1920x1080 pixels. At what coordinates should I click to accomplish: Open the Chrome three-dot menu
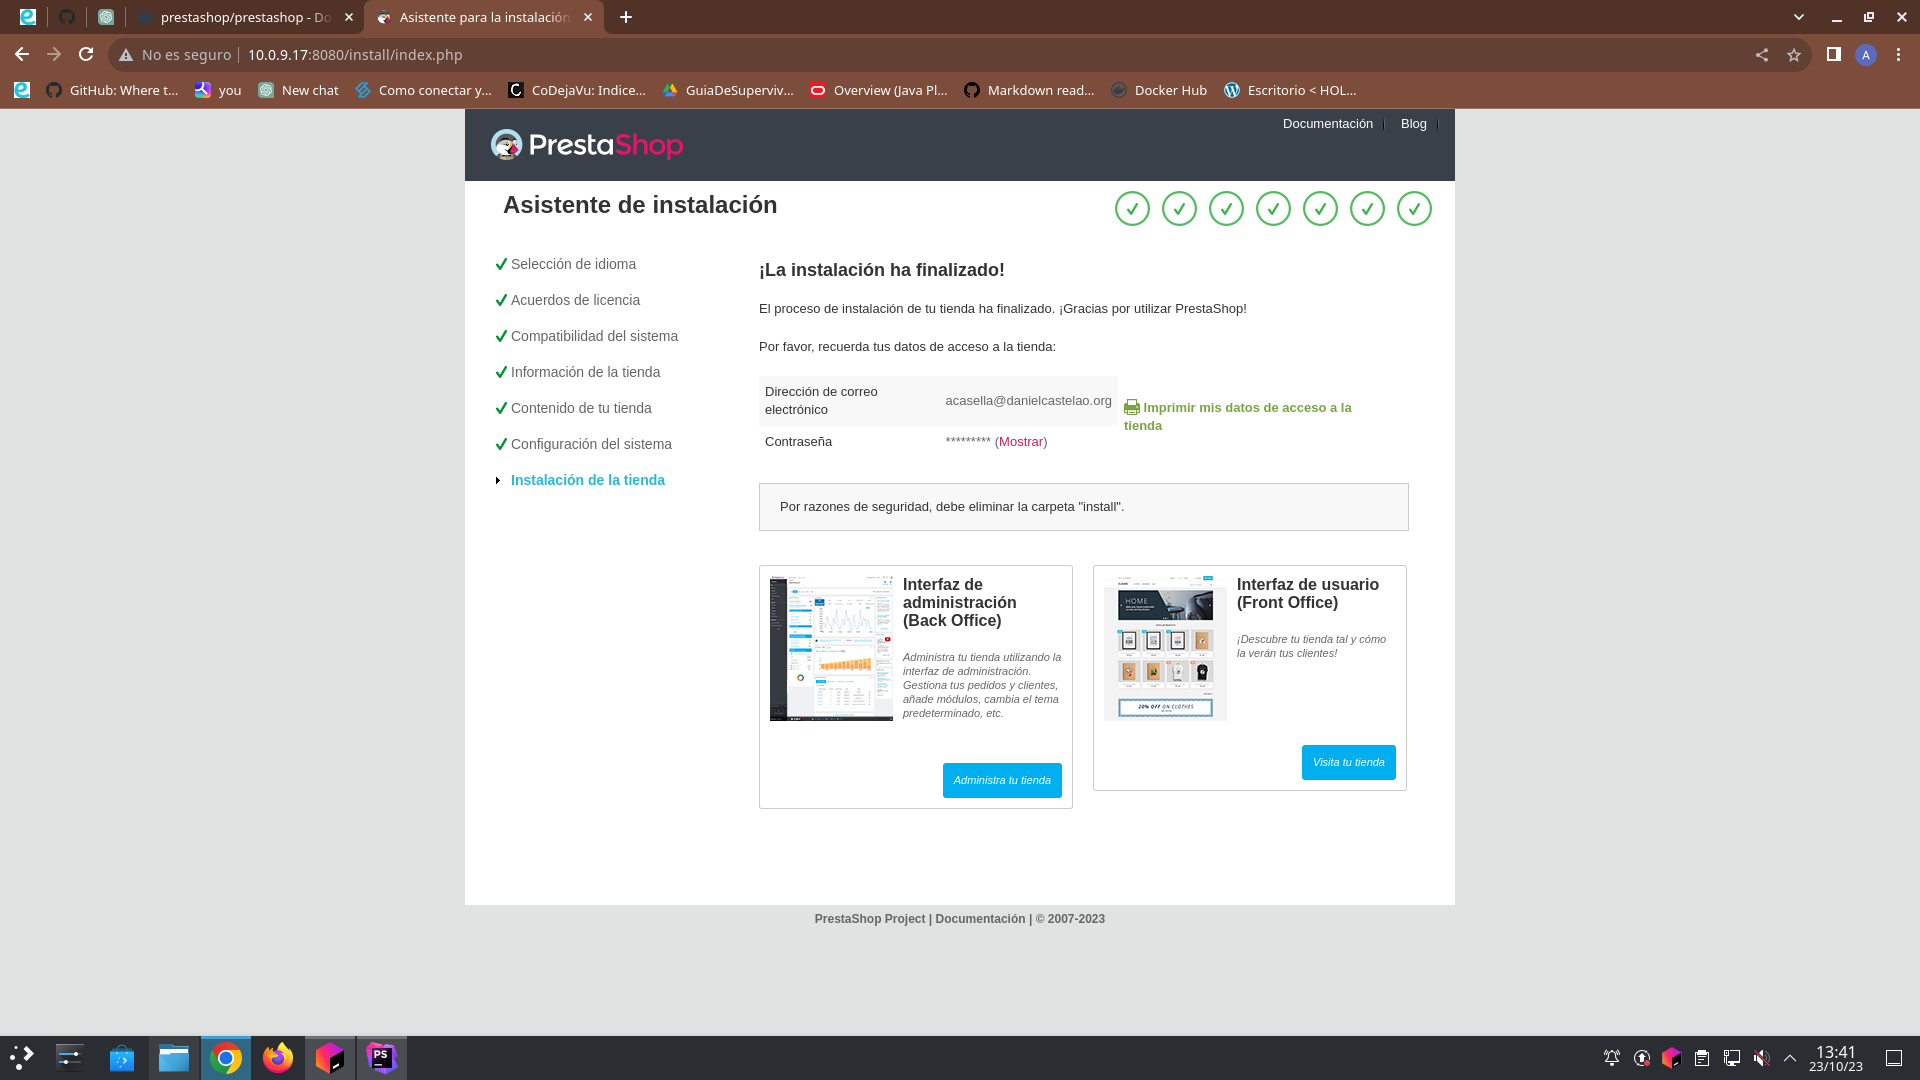pos(1898,55)
